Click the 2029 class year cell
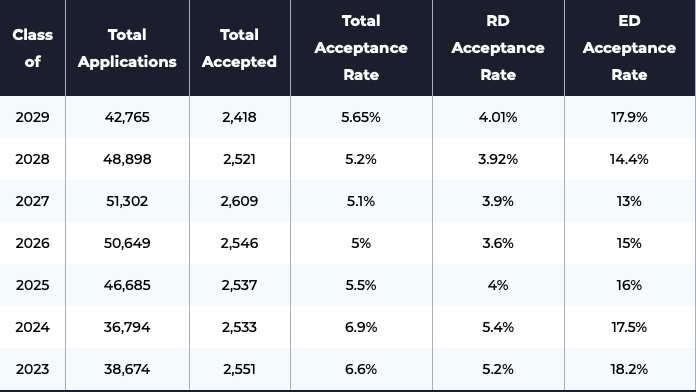The width and height of the screenshot is (696, 392). click(x=32, y=117)
